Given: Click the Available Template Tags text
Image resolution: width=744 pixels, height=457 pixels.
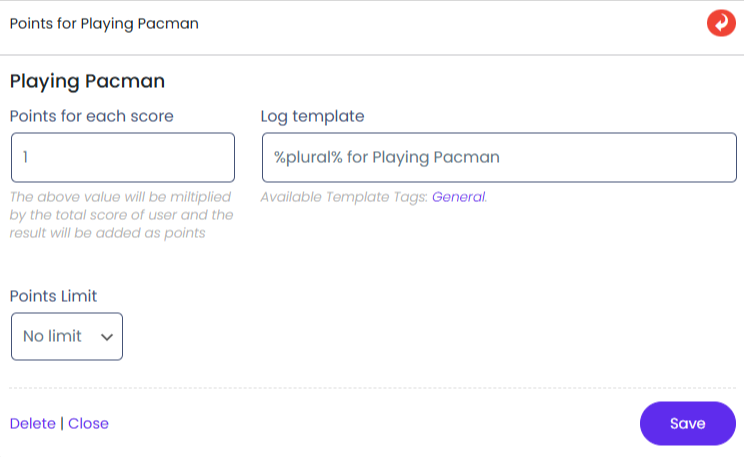Looking at the screenshot, I should coord(344,197).
